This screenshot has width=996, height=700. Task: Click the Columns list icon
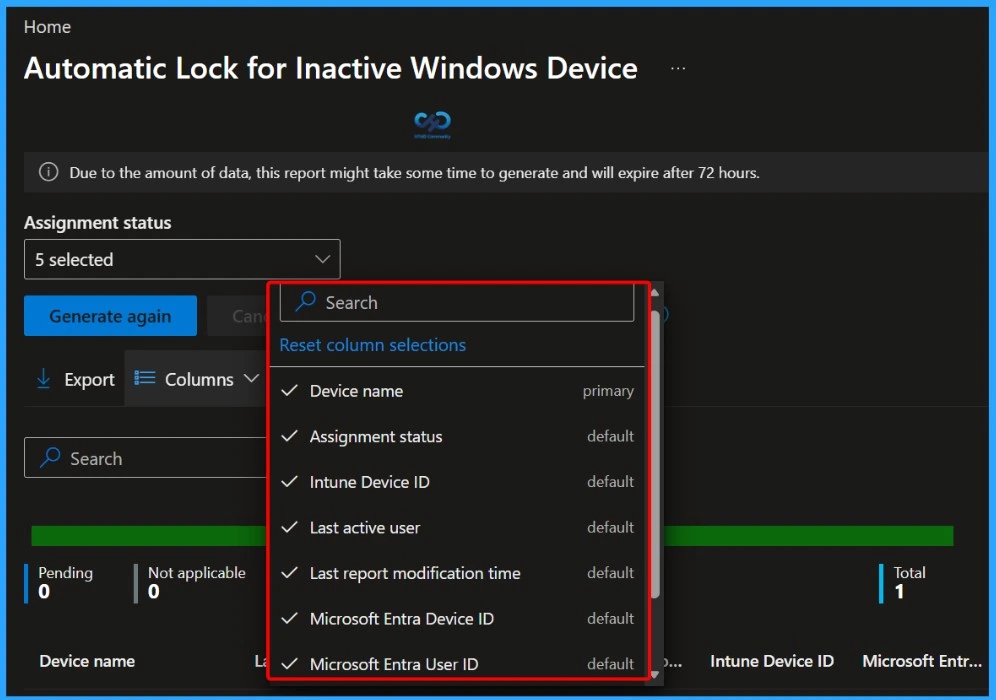tap(145, 378)
